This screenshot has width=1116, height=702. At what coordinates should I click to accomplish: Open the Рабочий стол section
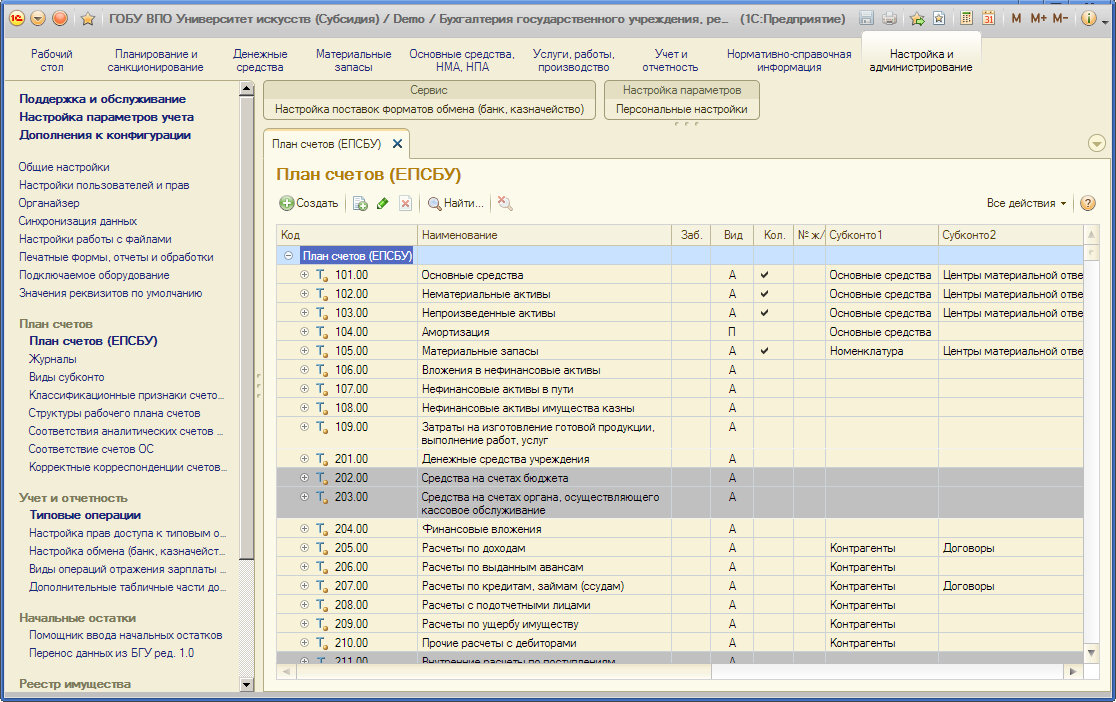(x=51, y=61)
